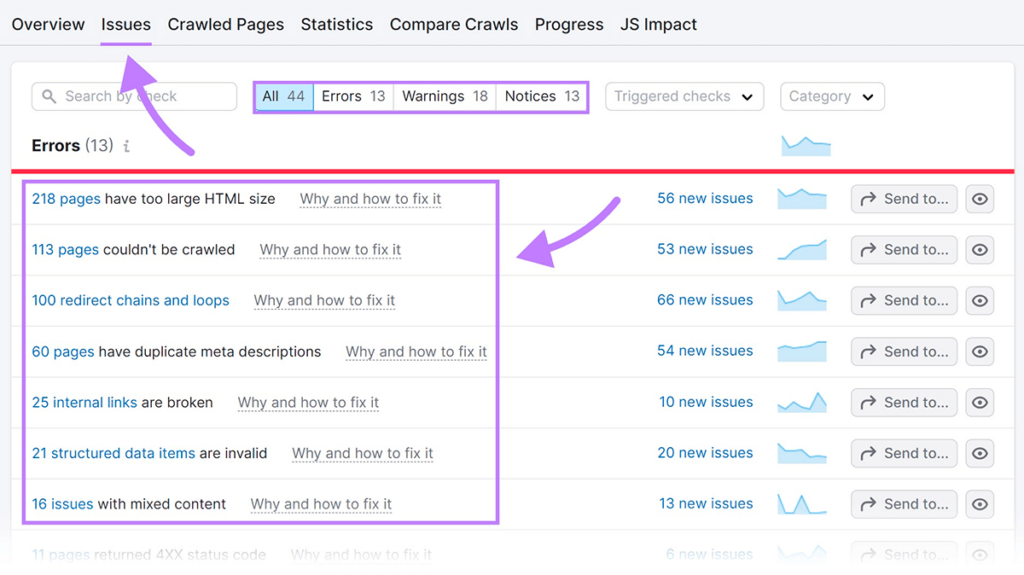Viewport: 1024px width, 575px height.
Task: Open the Statistics tab
Action: pyautogui.click(x=336, y=24)
